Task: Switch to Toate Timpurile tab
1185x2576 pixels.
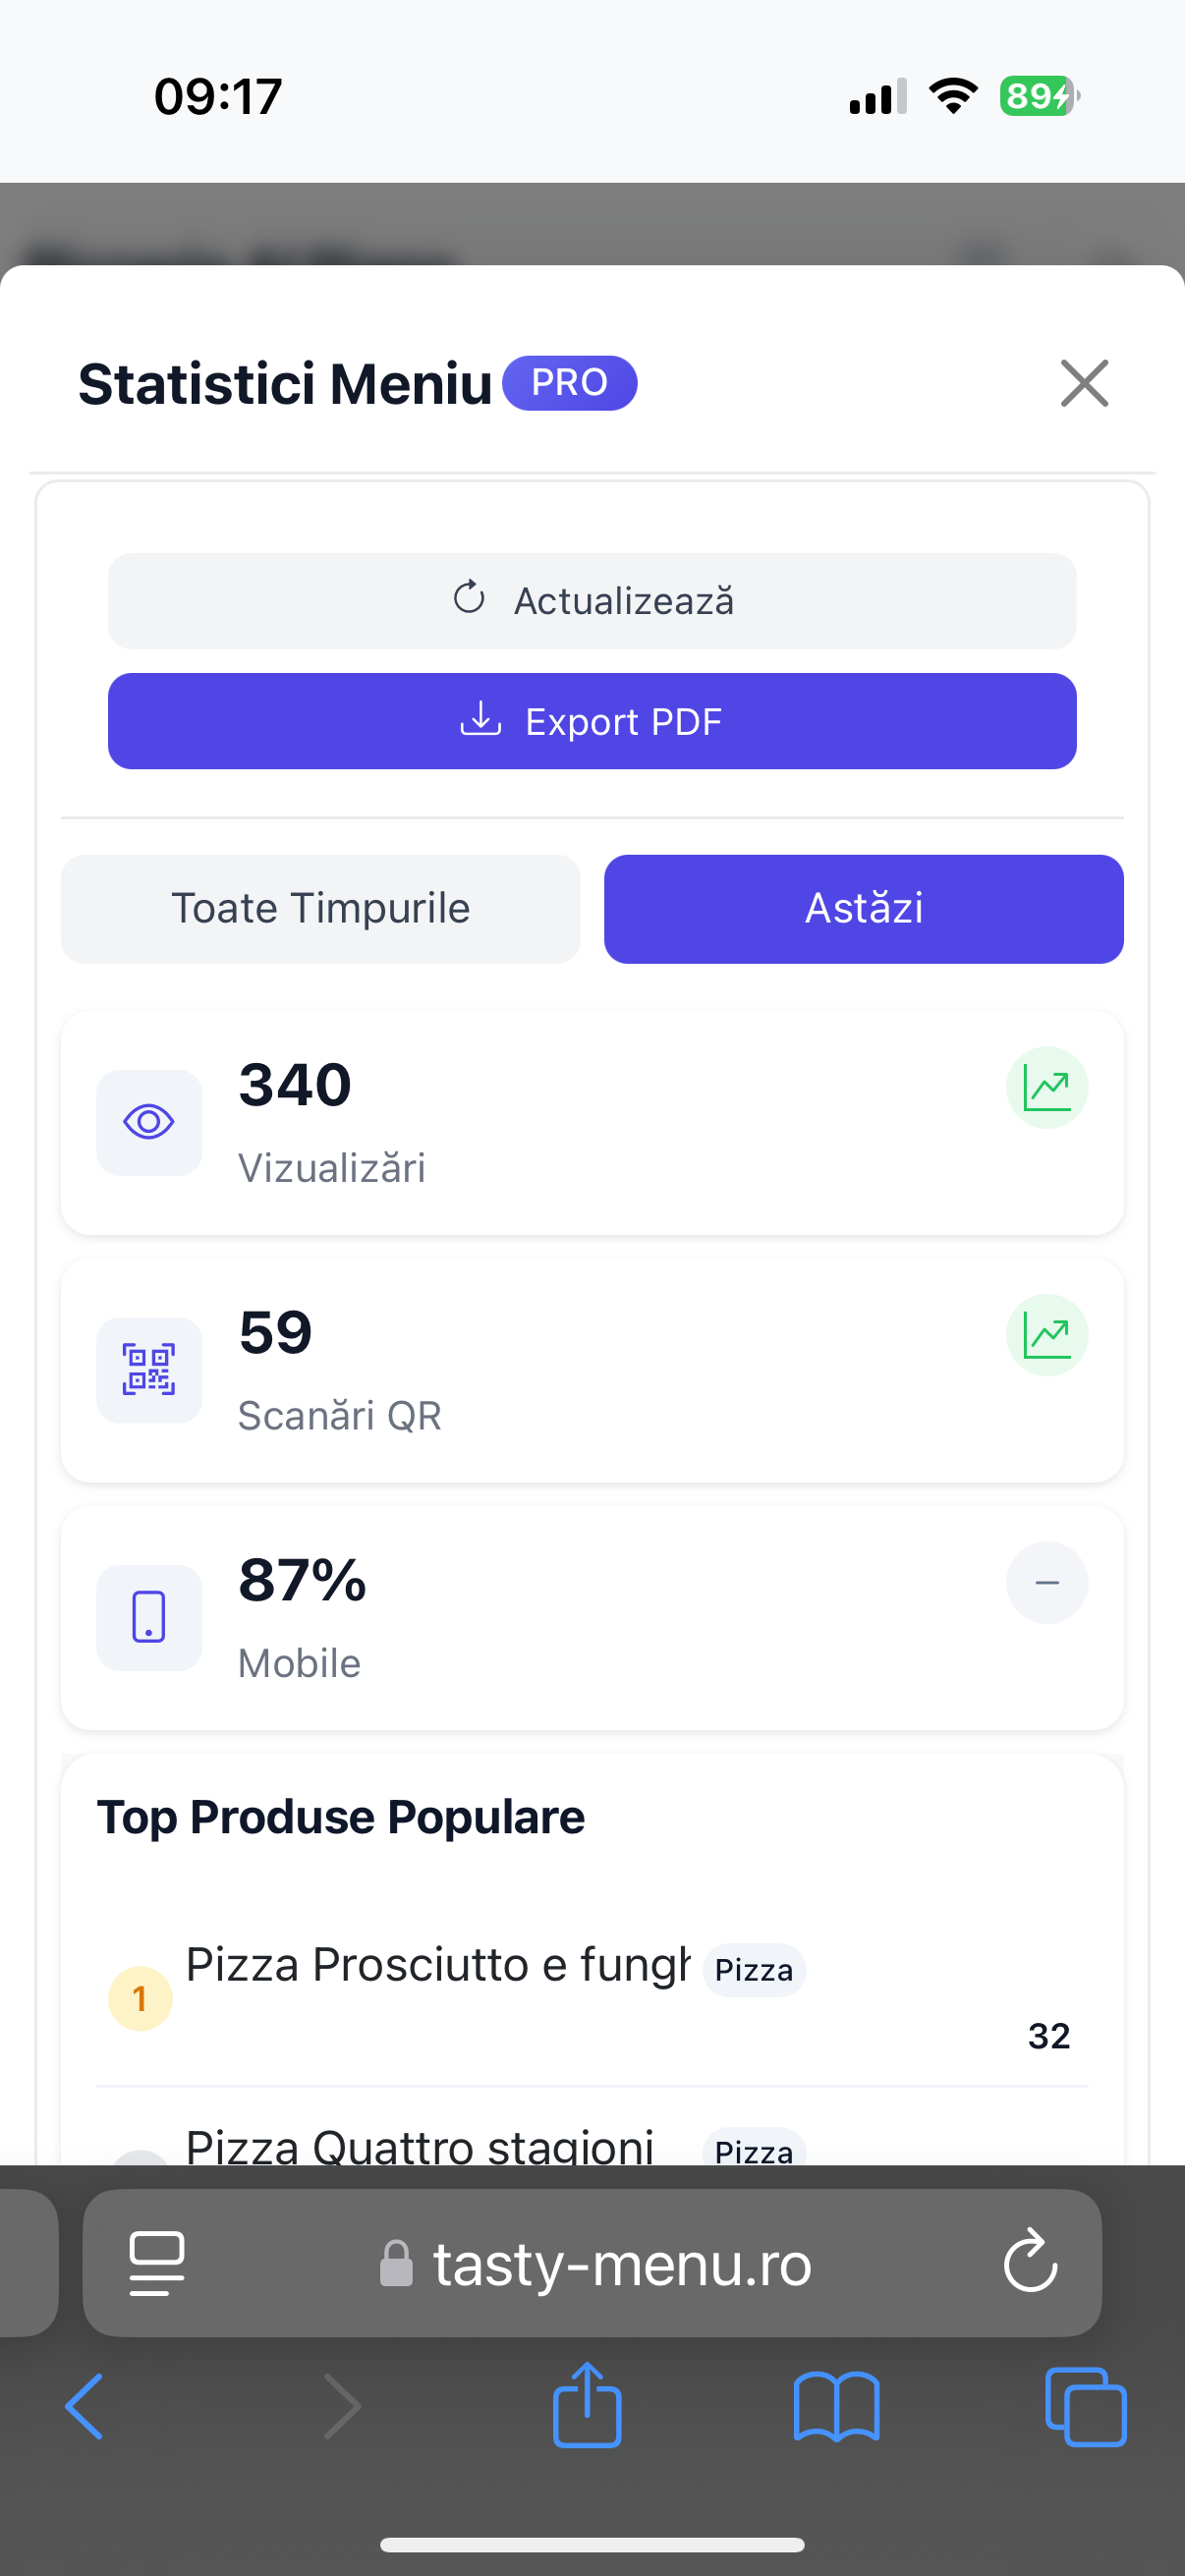Action: [x=320, y=908]
